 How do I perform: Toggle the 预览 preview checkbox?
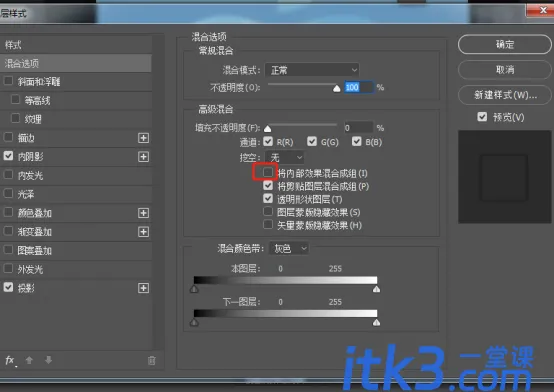[x=482, y=117]
